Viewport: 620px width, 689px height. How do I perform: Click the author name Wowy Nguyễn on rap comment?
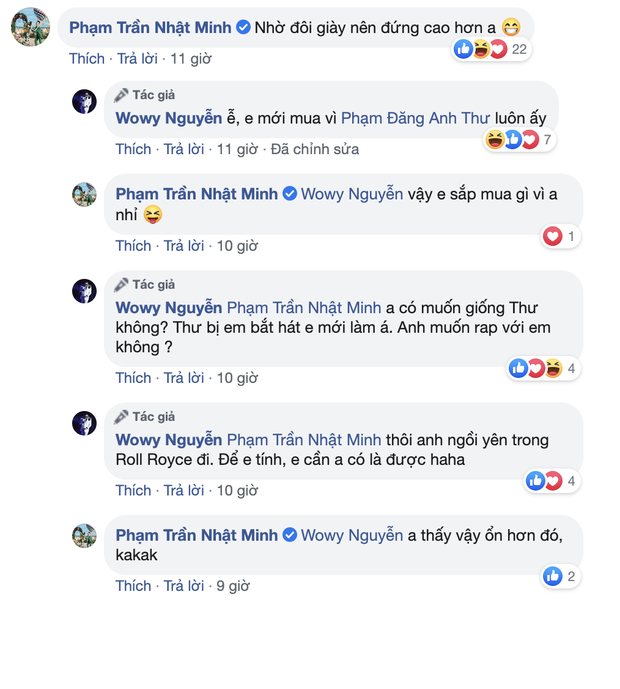169,307
